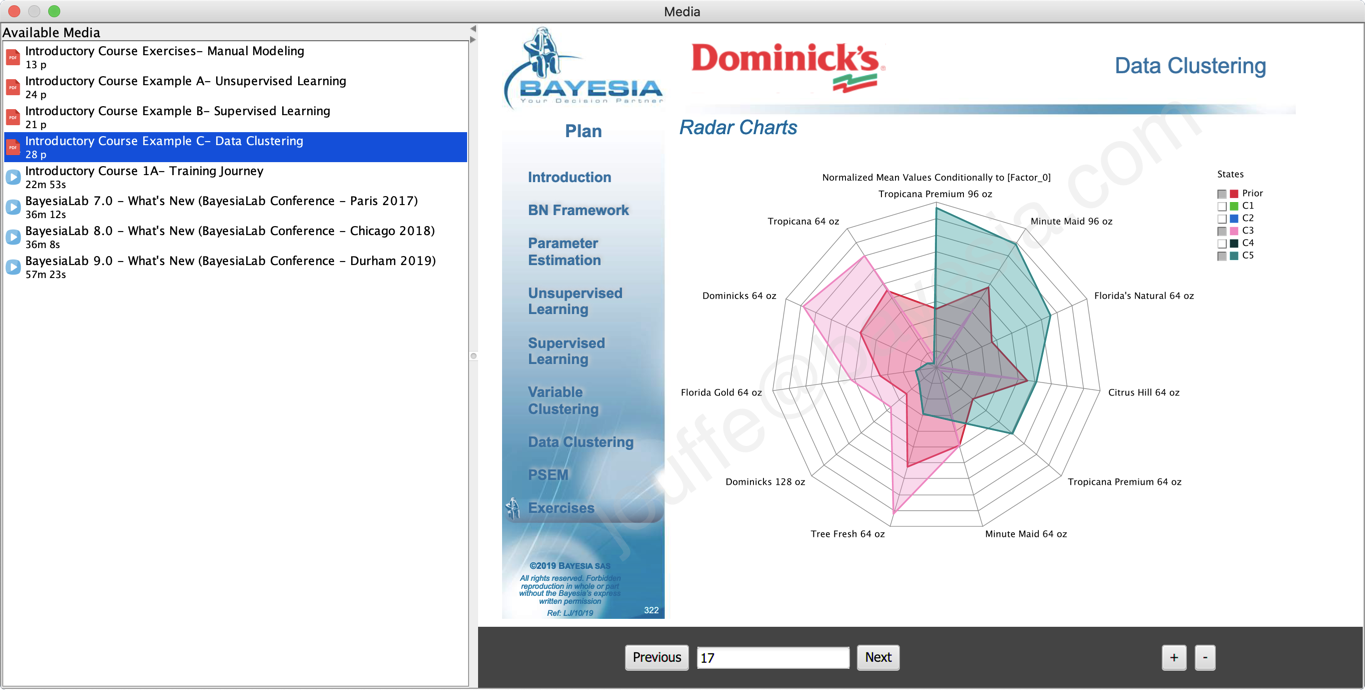The image size is (1365, 690).
Task: Click the teal C5 color swatch
Action: 1234,256
